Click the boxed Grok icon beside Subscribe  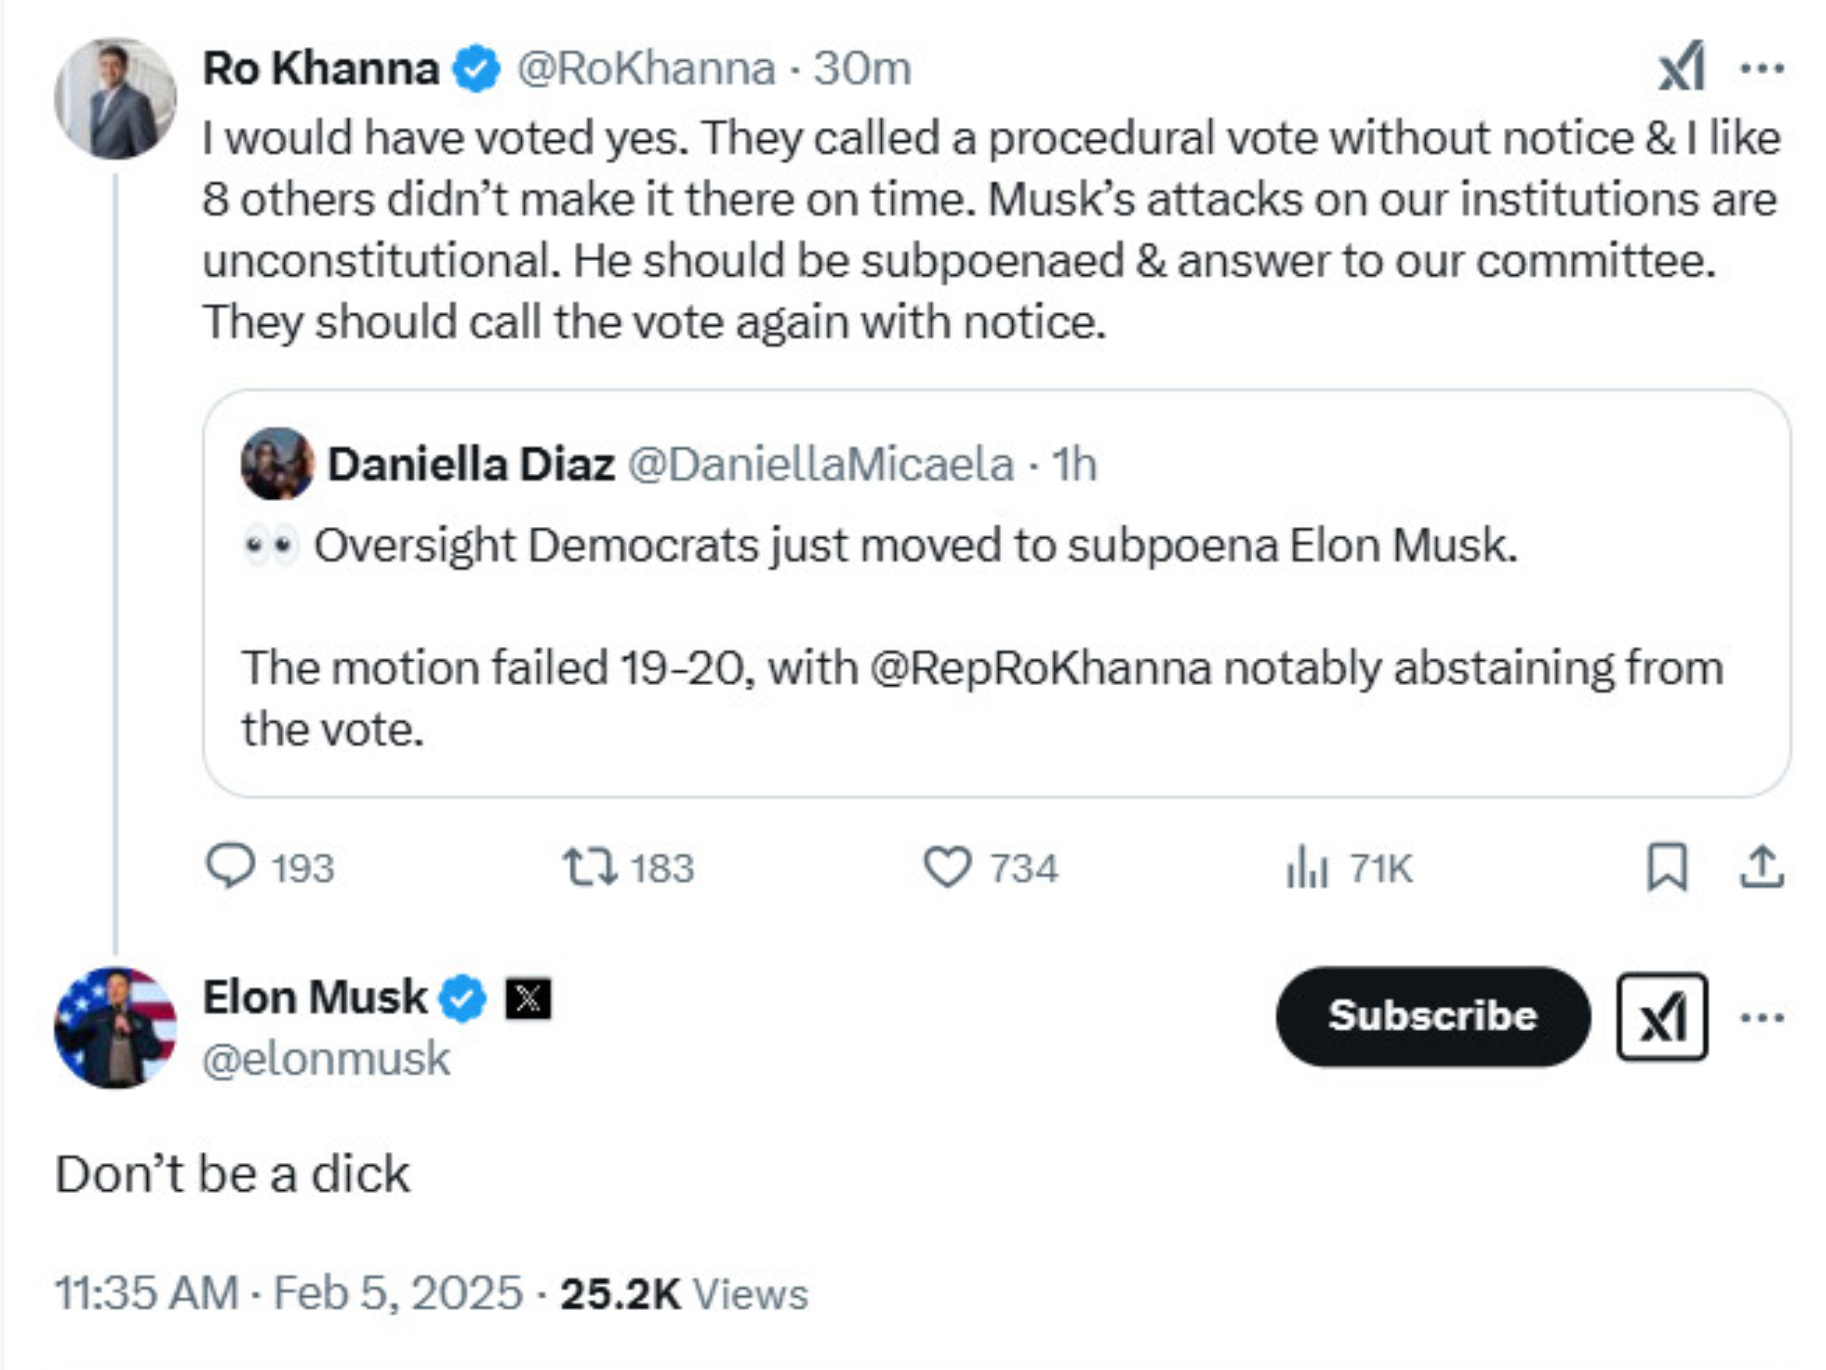coord(1662,1017)
